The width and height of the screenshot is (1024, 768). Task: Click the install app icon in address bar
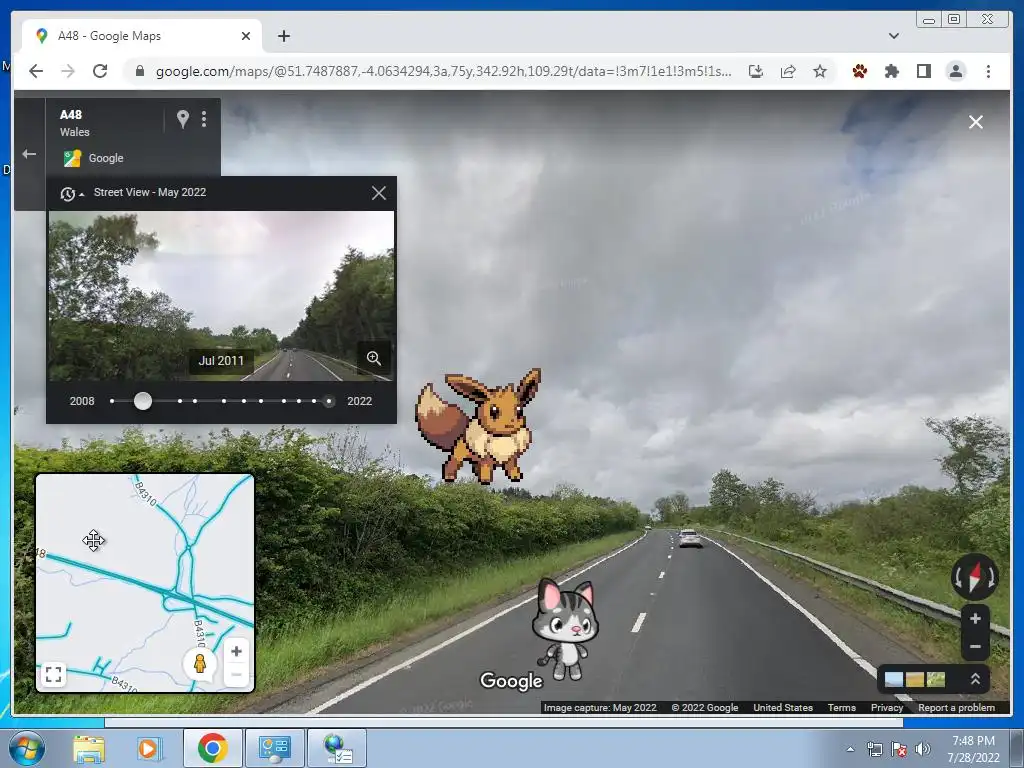click(756, 71)
